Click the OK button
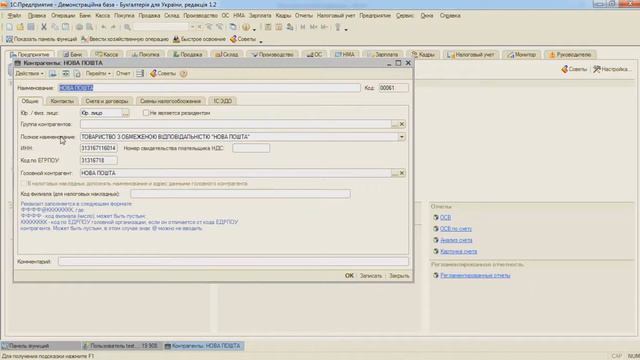Viewport: 640px width, 360px height. 349,276
